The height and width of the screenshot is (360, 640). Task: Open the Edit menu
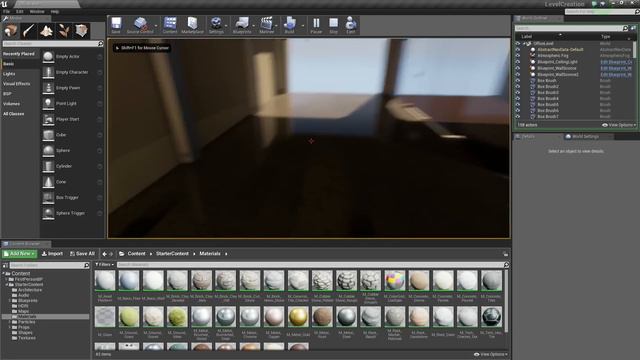point(20,12)
